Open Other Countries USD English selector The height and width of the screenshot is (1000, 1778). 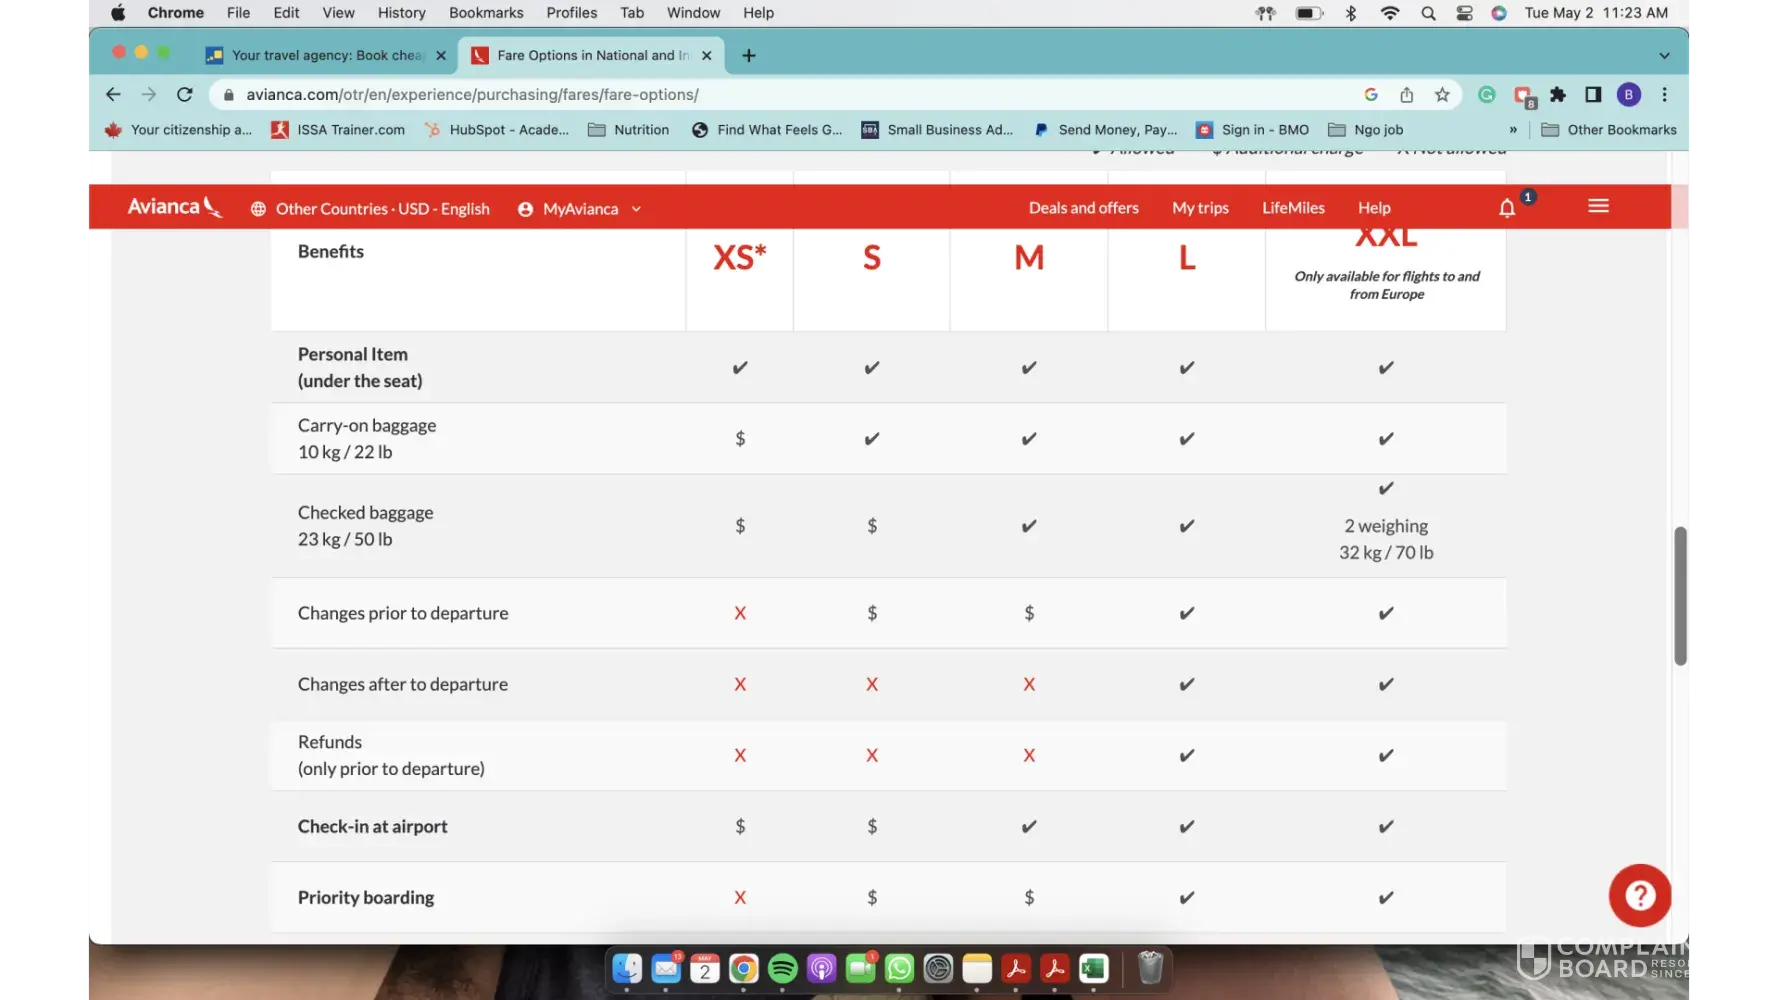click(x=370, y=209)
